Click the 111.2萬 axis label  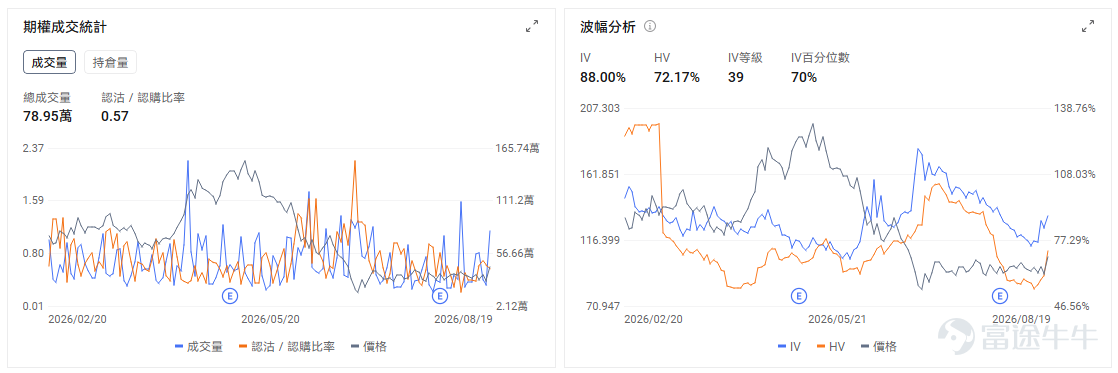pos(514,200)
